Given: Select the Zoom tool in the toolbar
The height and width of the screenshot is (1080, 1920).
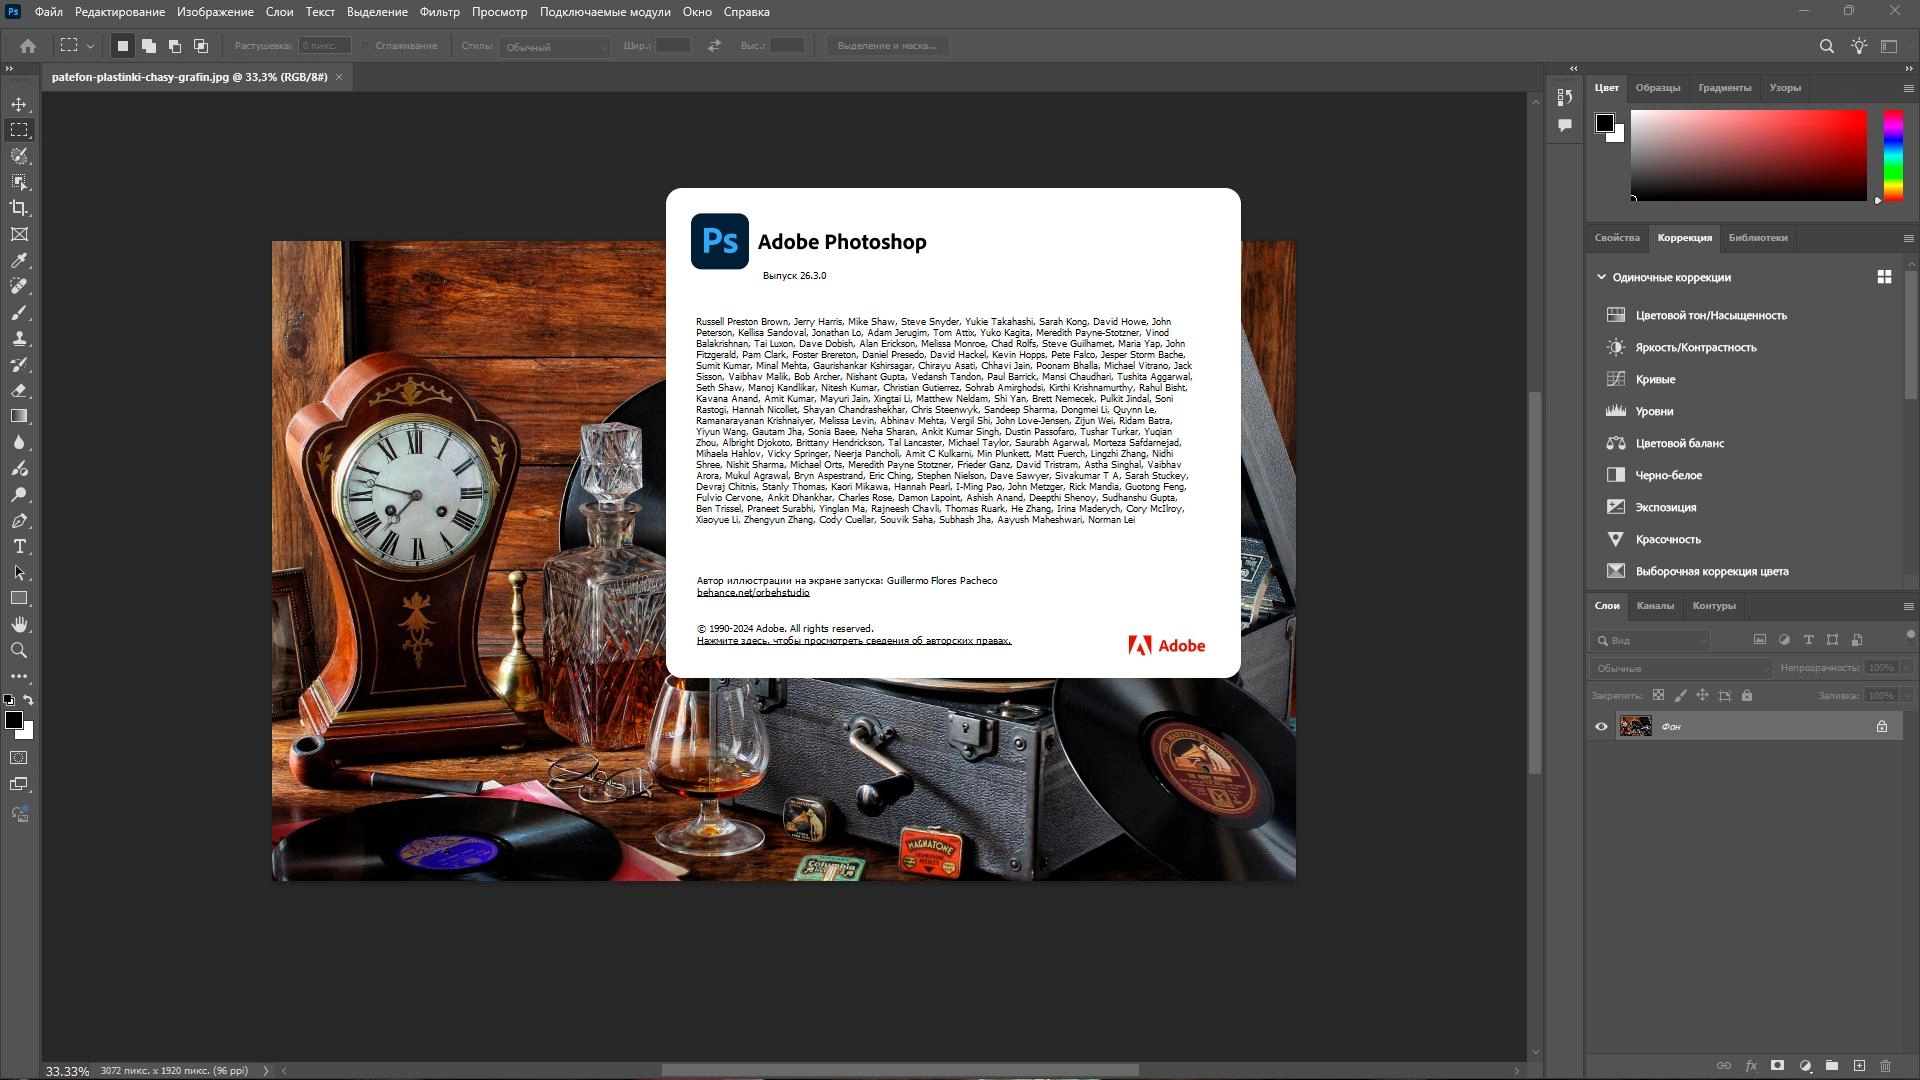Looking at the screenshot, I should (x=19, y=651).
